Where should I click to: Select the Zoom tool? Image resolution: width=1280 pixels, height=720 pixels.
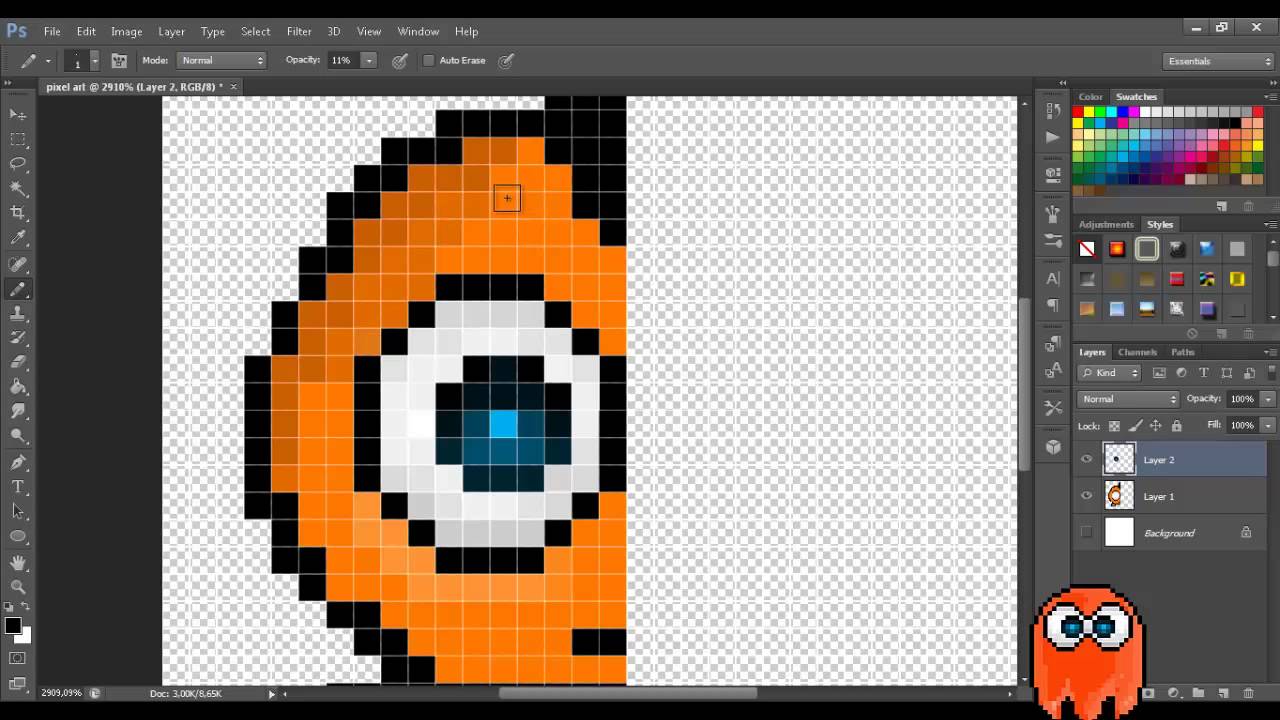[x=18, y=587]
